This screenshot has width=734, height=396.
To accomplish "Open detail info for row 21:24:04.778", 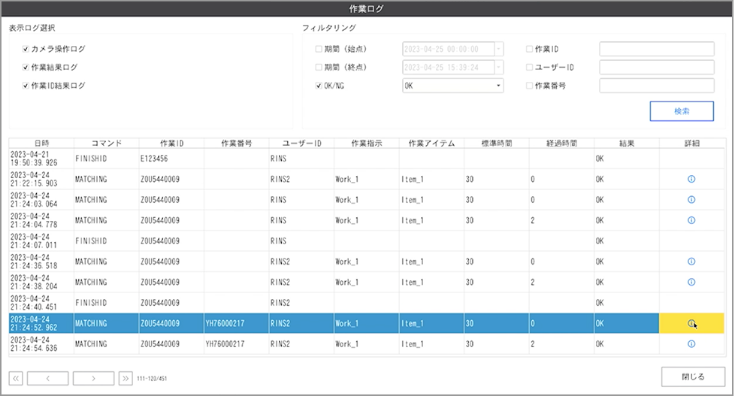I will pos(691,220).
